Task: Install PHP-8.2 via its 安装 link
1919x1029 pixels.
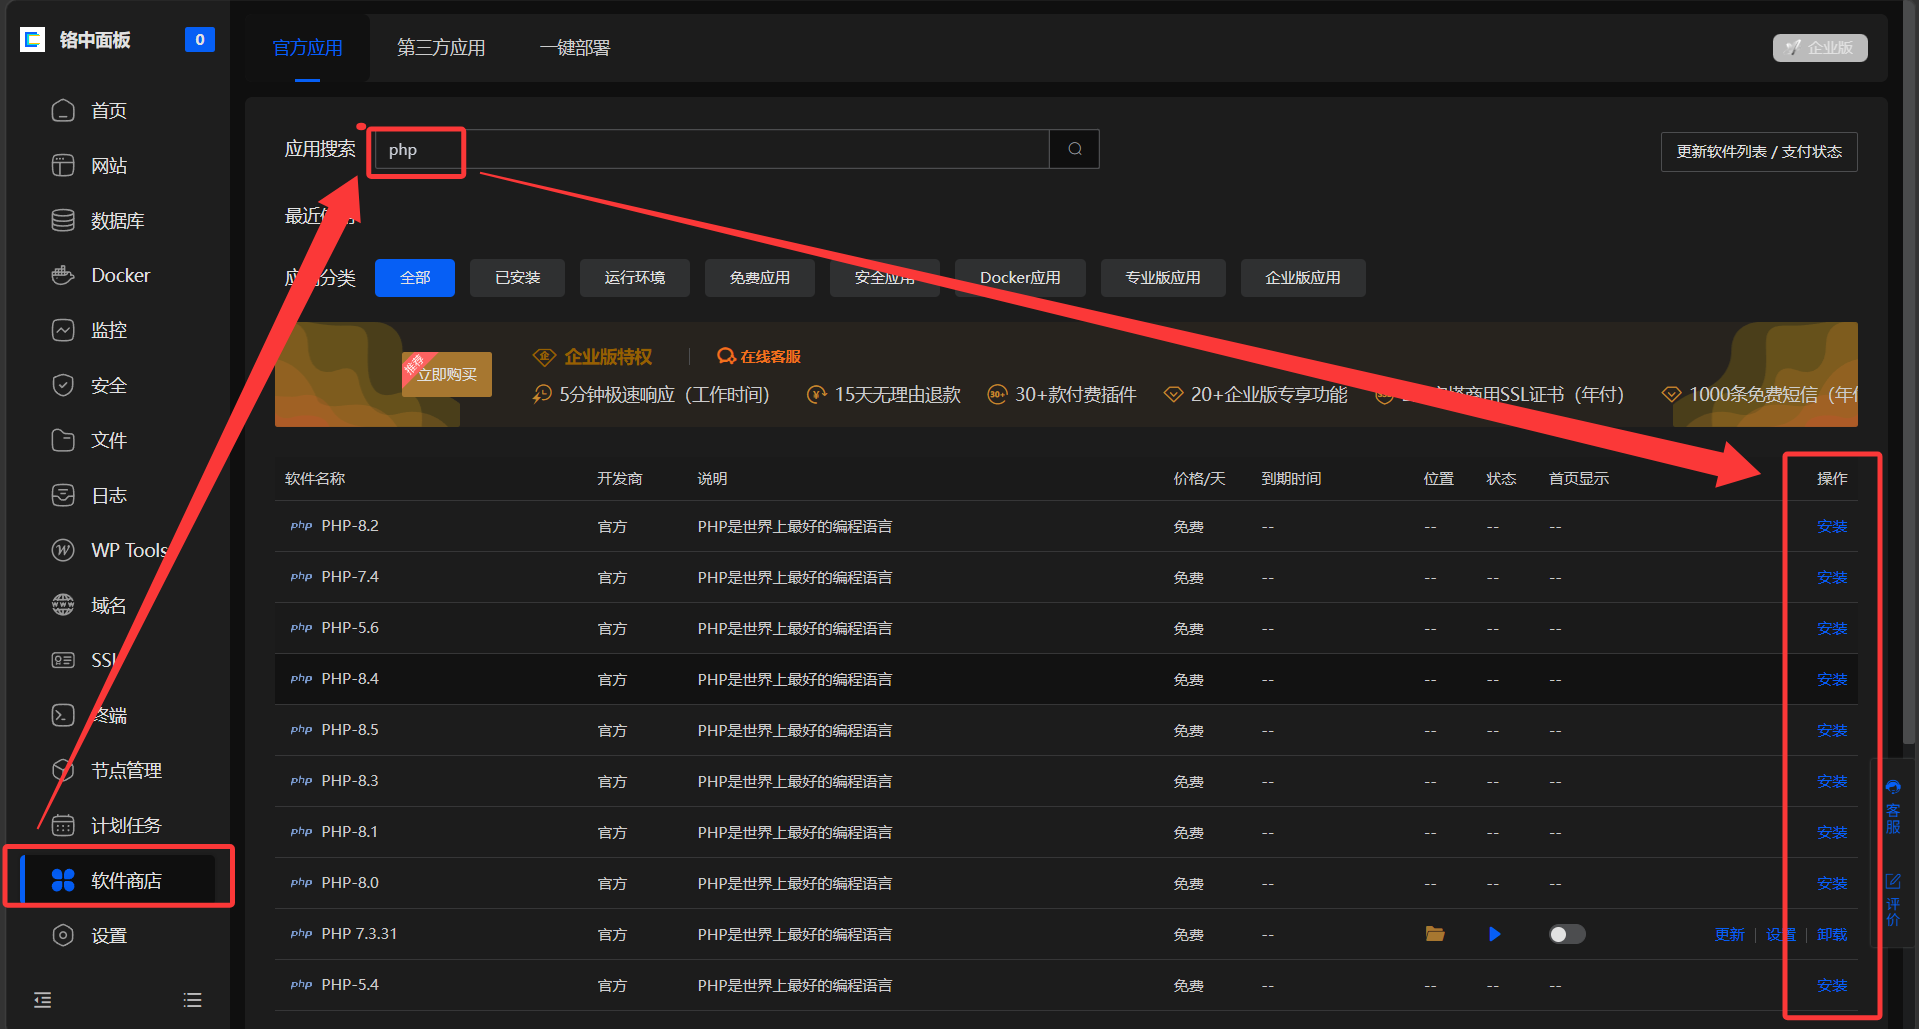Action: (1832, 527)
